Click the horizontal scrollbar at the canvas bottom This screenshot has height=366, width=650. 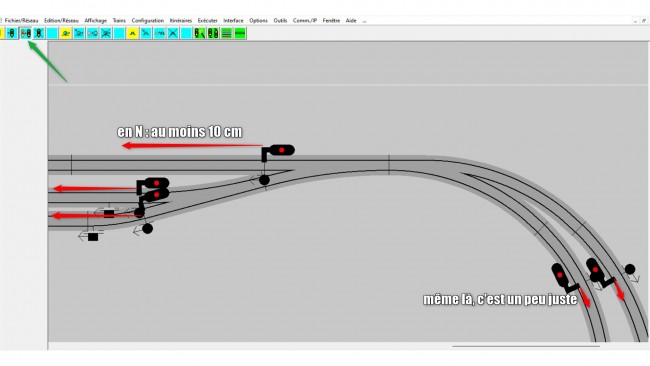click(x=526, y=346)
